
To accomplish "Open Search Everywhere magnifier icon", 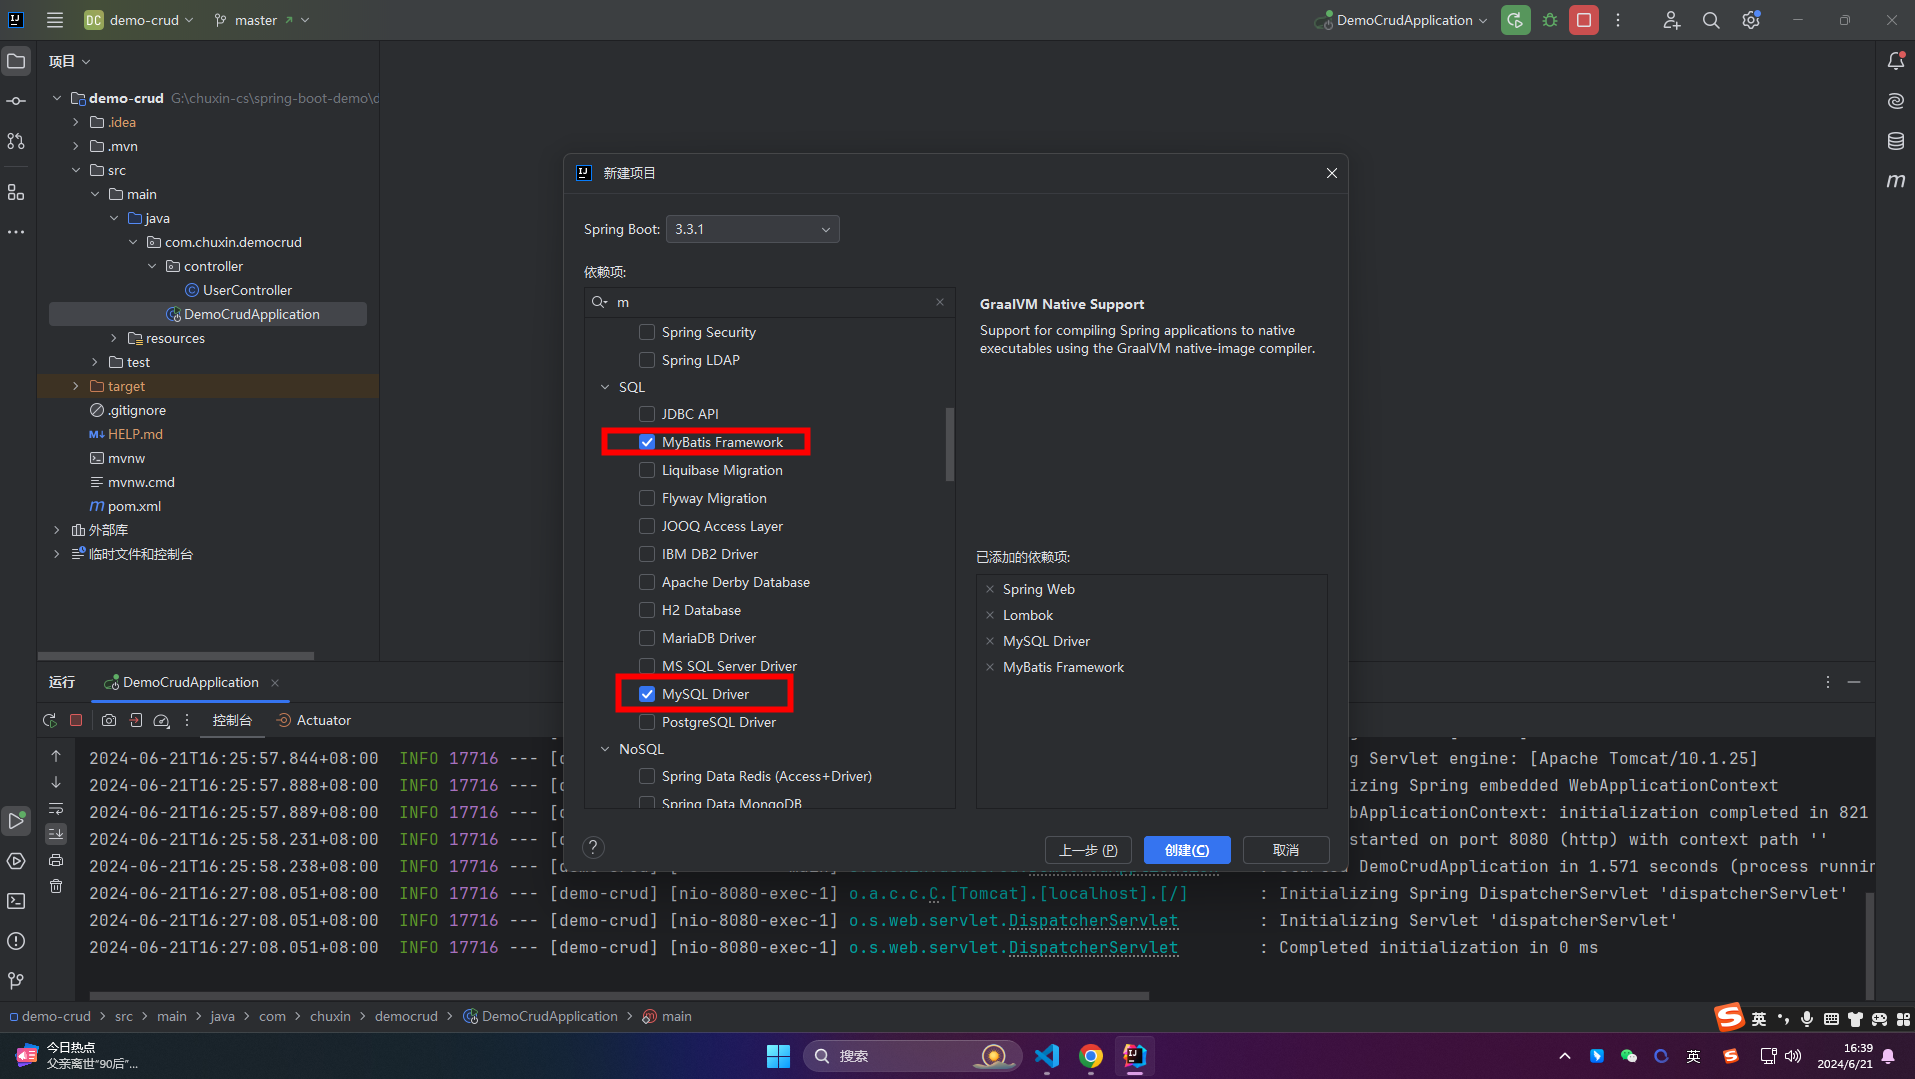I will pyautogui.click(x=1711, y=20).
